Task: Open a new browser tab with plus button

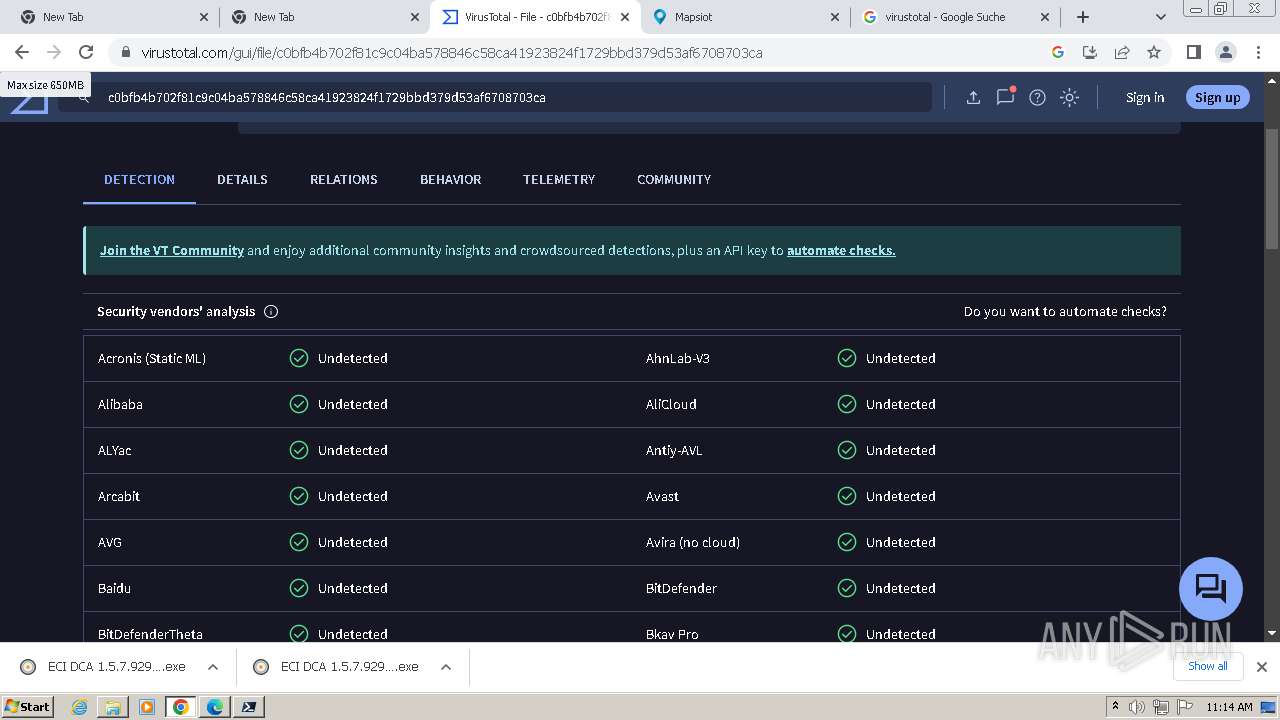Action: pyautogui.click(x=1083, y=17)
